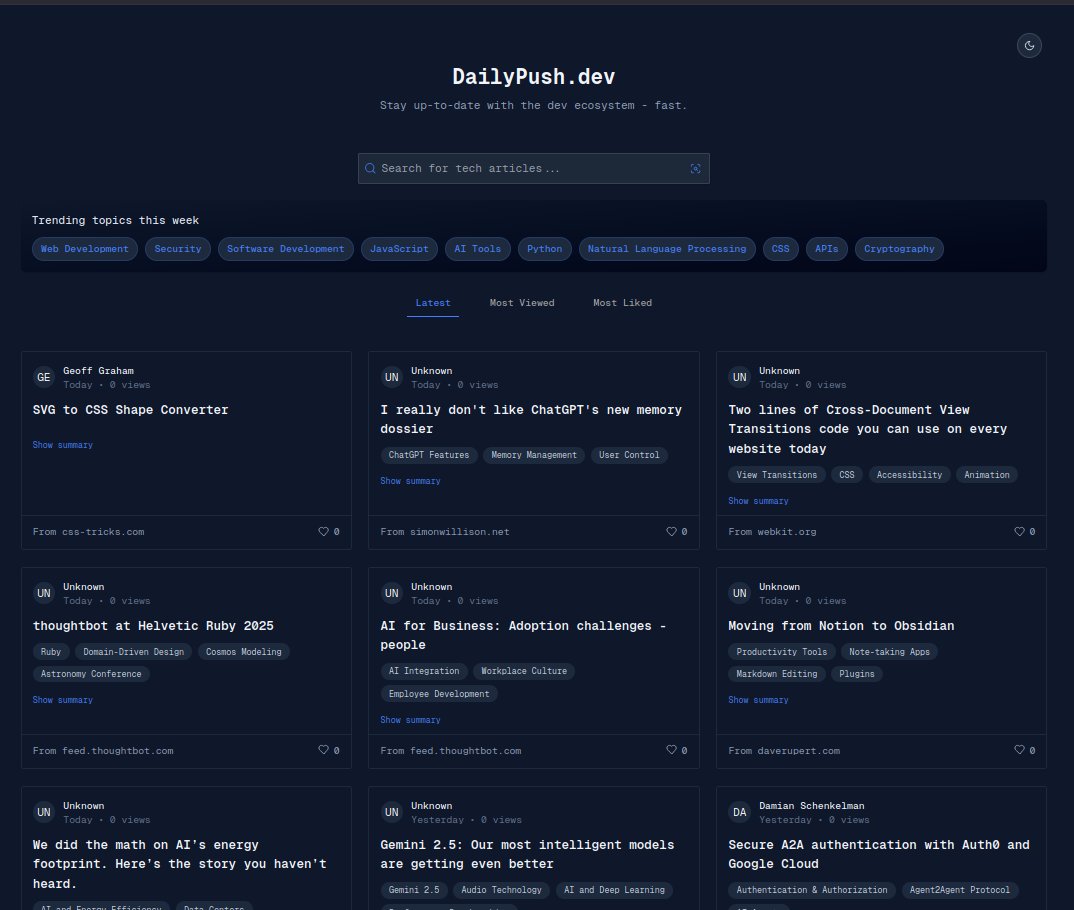
Task: Select the Software Development trending topic
Action: point(286,249)
